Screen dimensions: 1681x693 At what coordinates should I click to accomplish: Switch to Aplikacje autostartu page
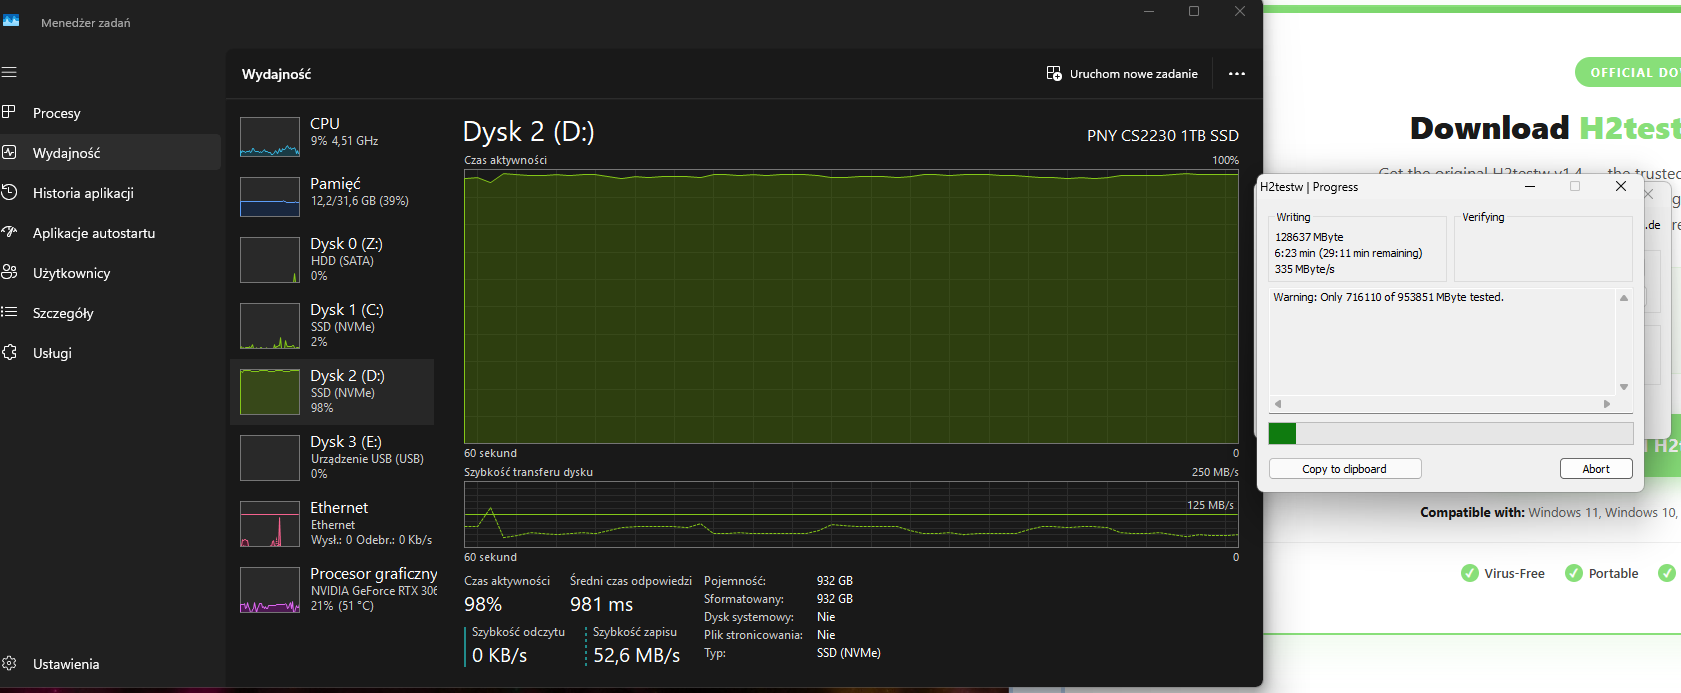110,233
